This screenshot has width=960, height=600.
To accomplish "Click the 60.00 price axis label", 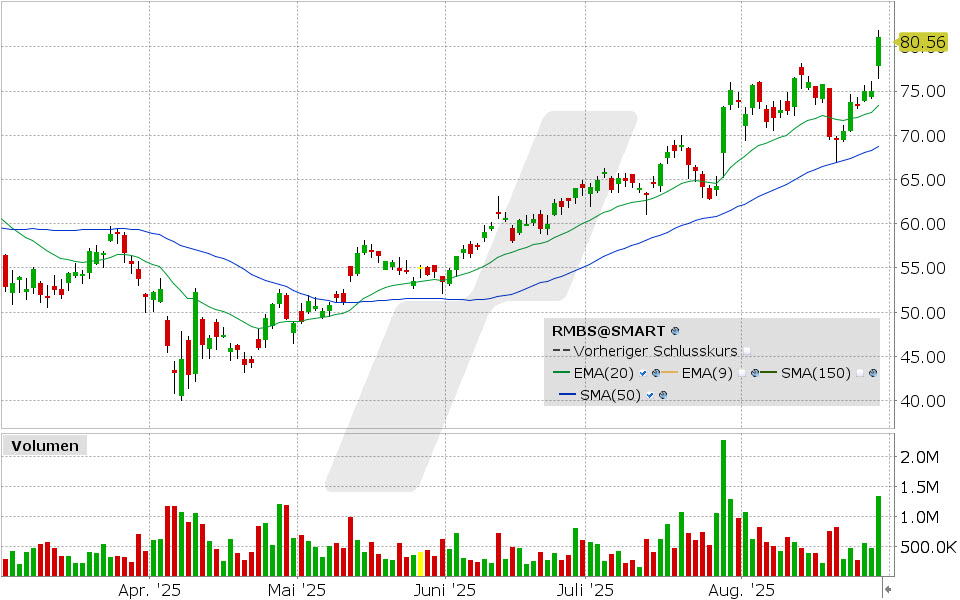I will (x=923, y=224).
